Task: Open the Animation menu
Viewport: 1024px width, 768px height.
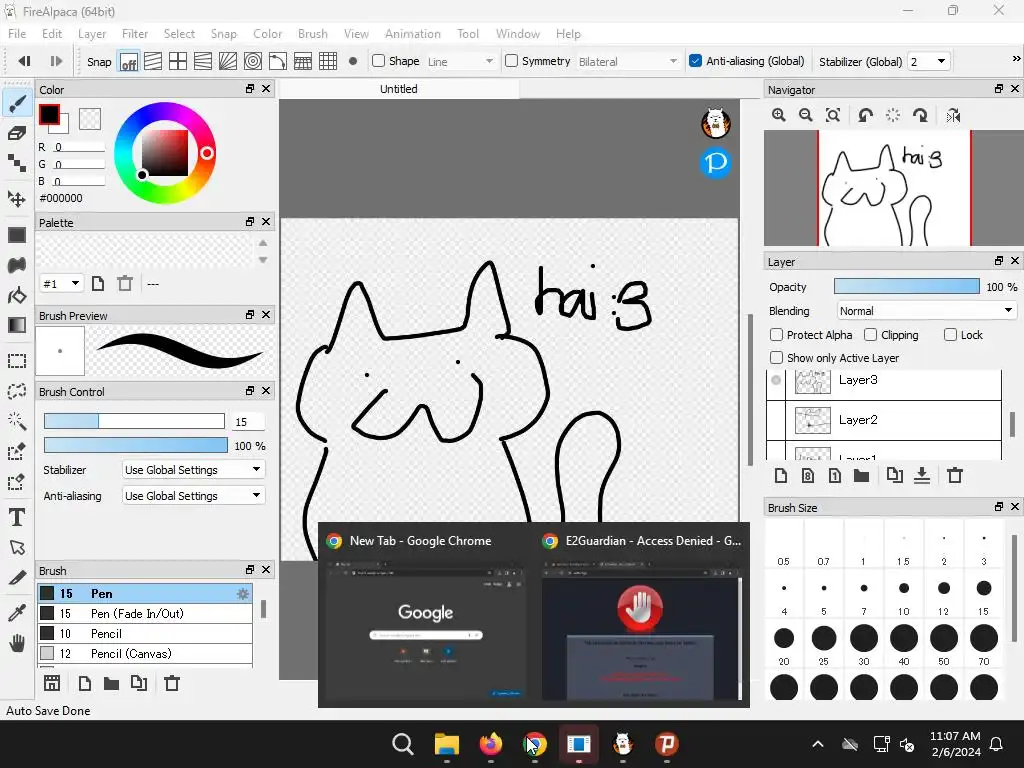Action: [413, 34]
